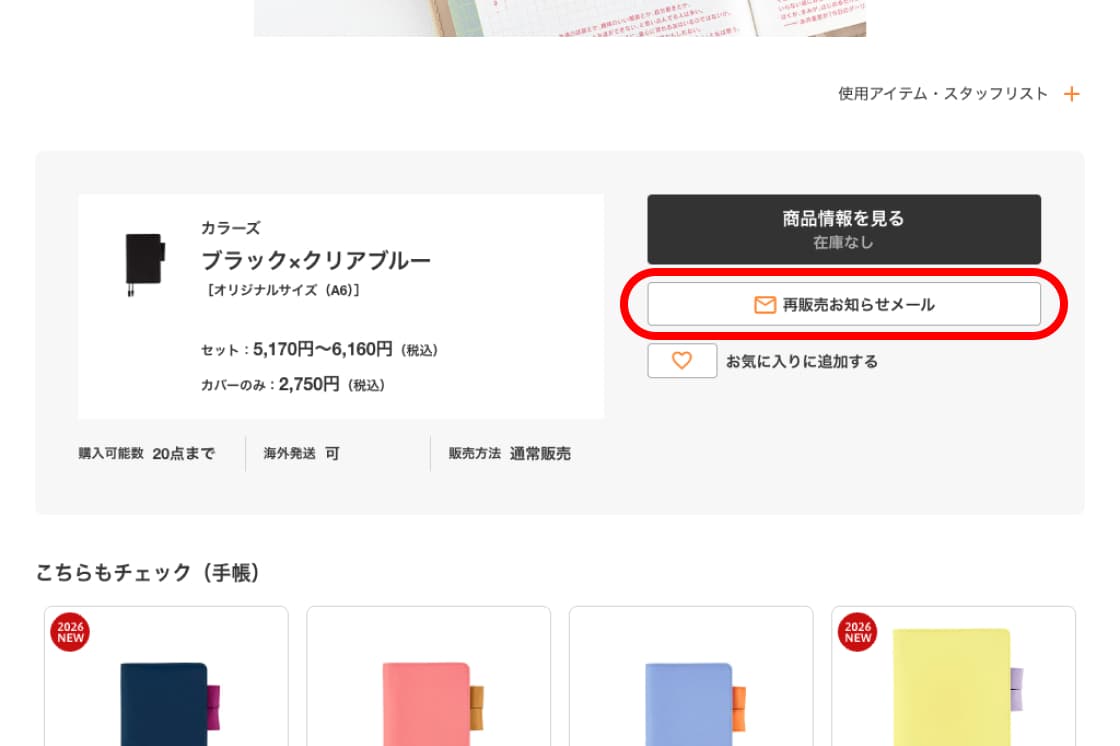Click the お気に入りに追加する text
This screenshot has width=1120, height=746.
pyautogui.click(x=801, y=362)
